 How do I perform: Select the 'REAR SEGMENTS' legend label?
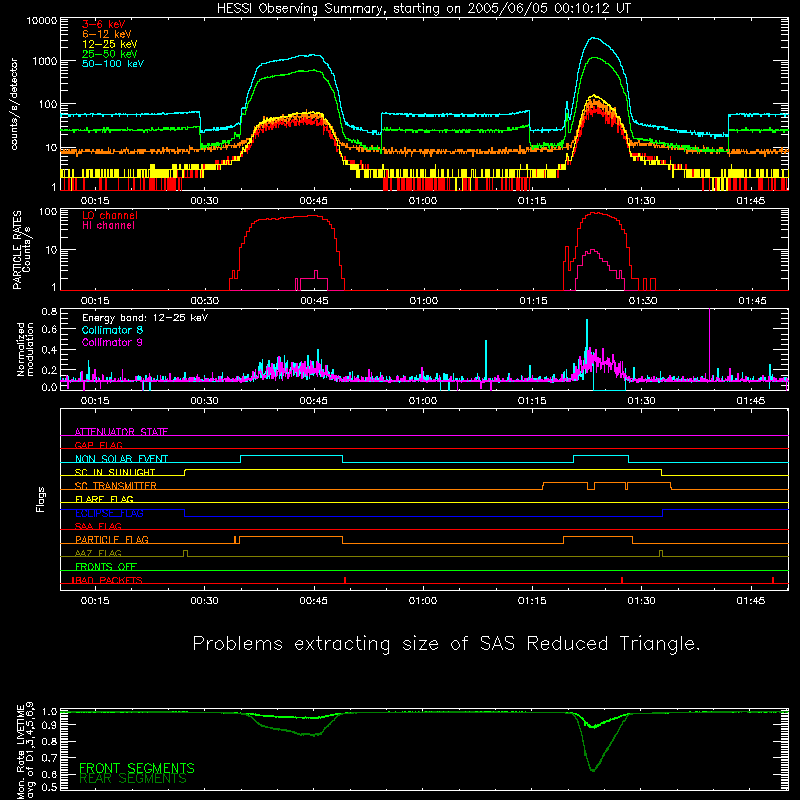[x=133, y=779]
